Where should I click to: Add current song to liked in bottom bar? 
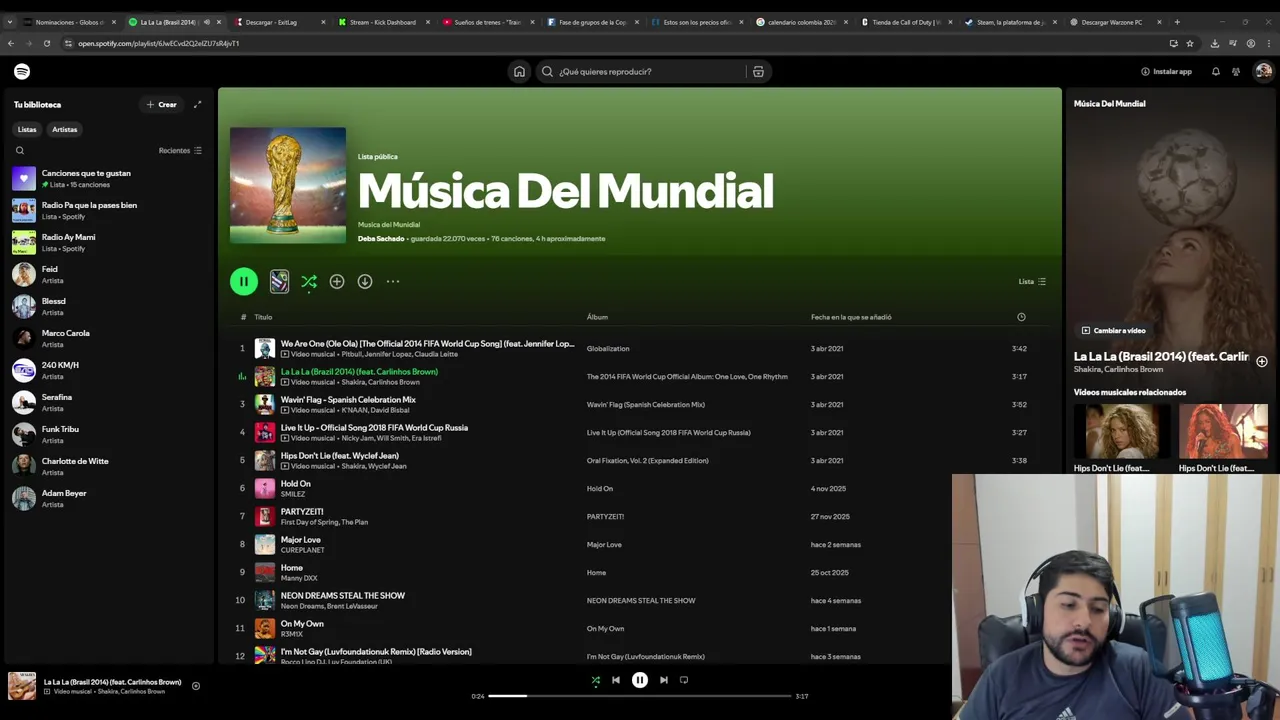pyautogui.click(x=196, y=686)
